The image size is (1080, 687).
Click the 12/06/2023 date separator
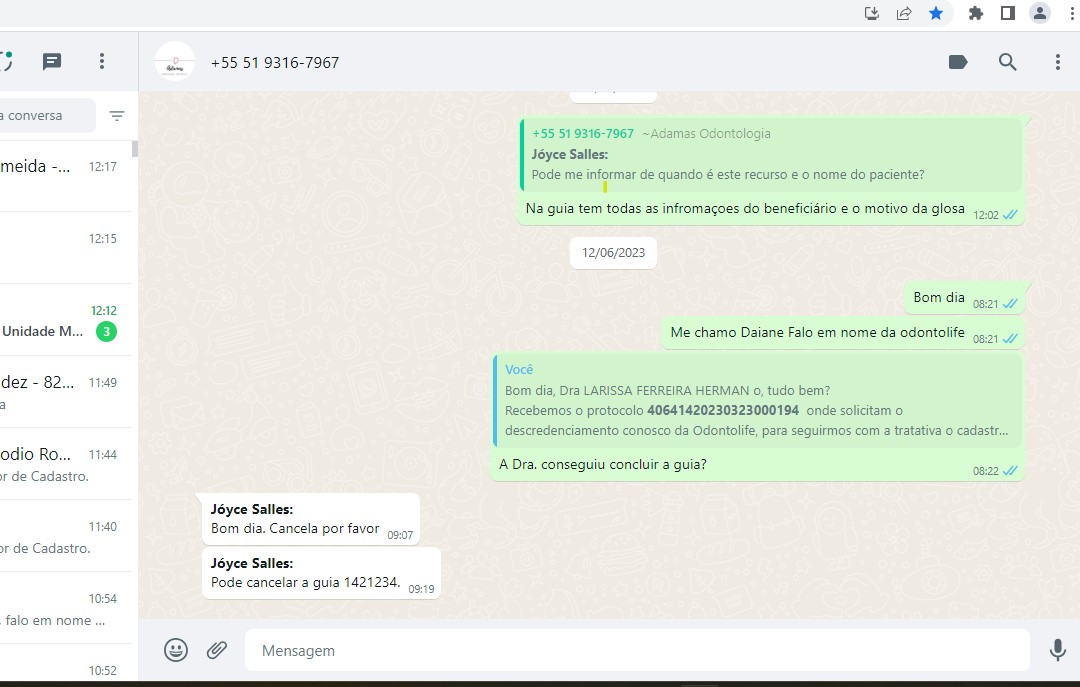point(613,253)
